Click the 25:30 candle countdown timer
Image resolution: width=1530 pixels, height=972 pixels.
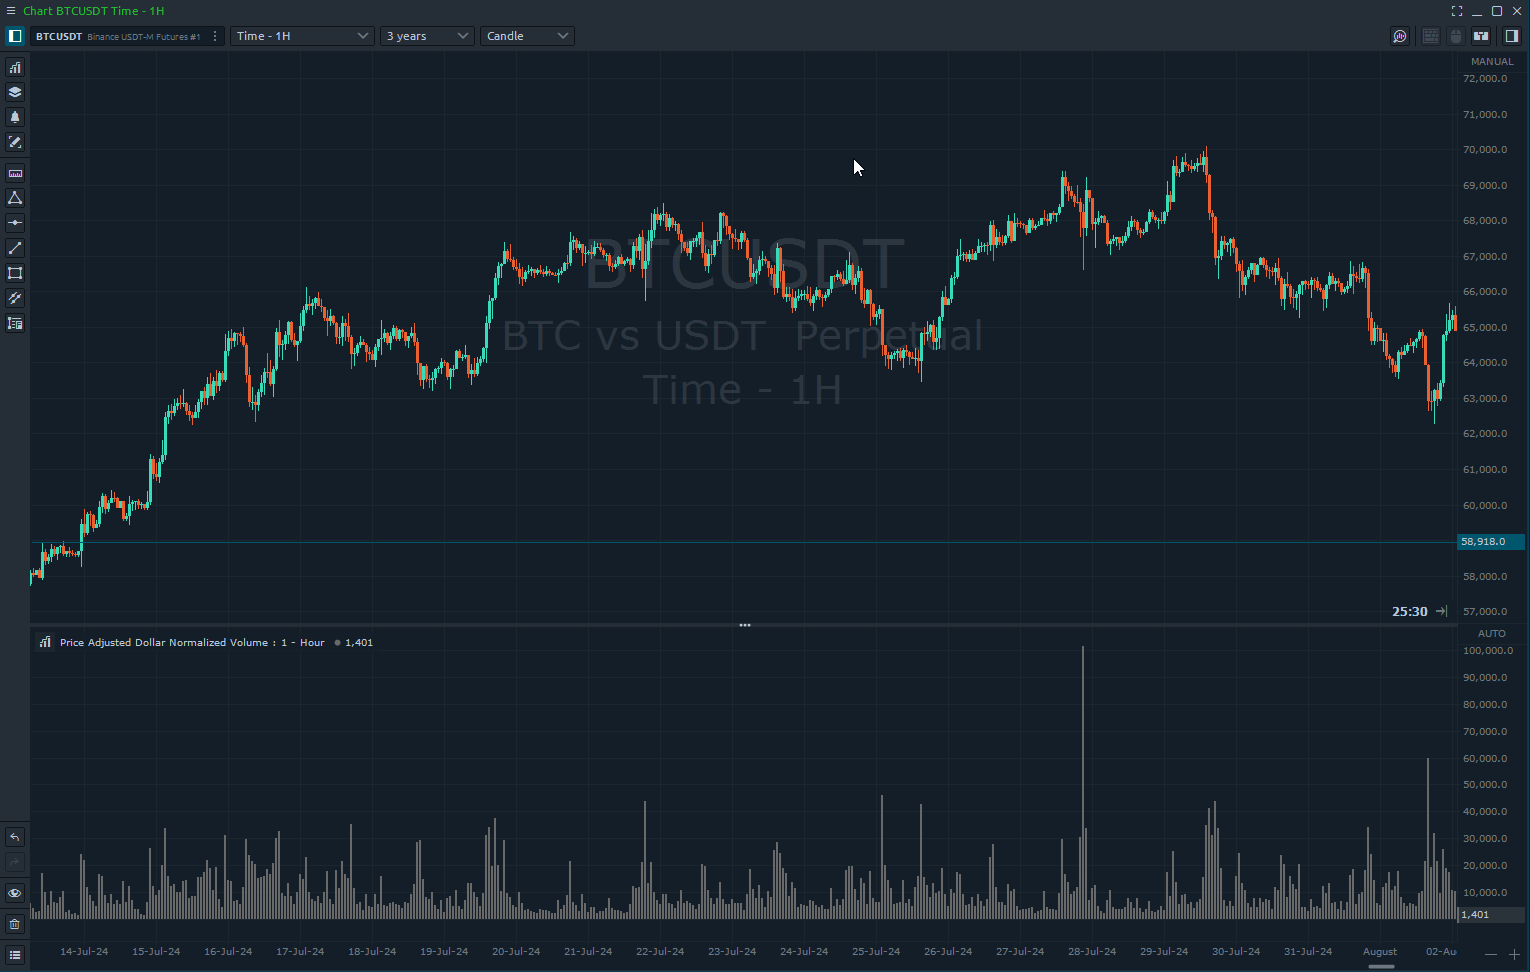pos(1410,611)
